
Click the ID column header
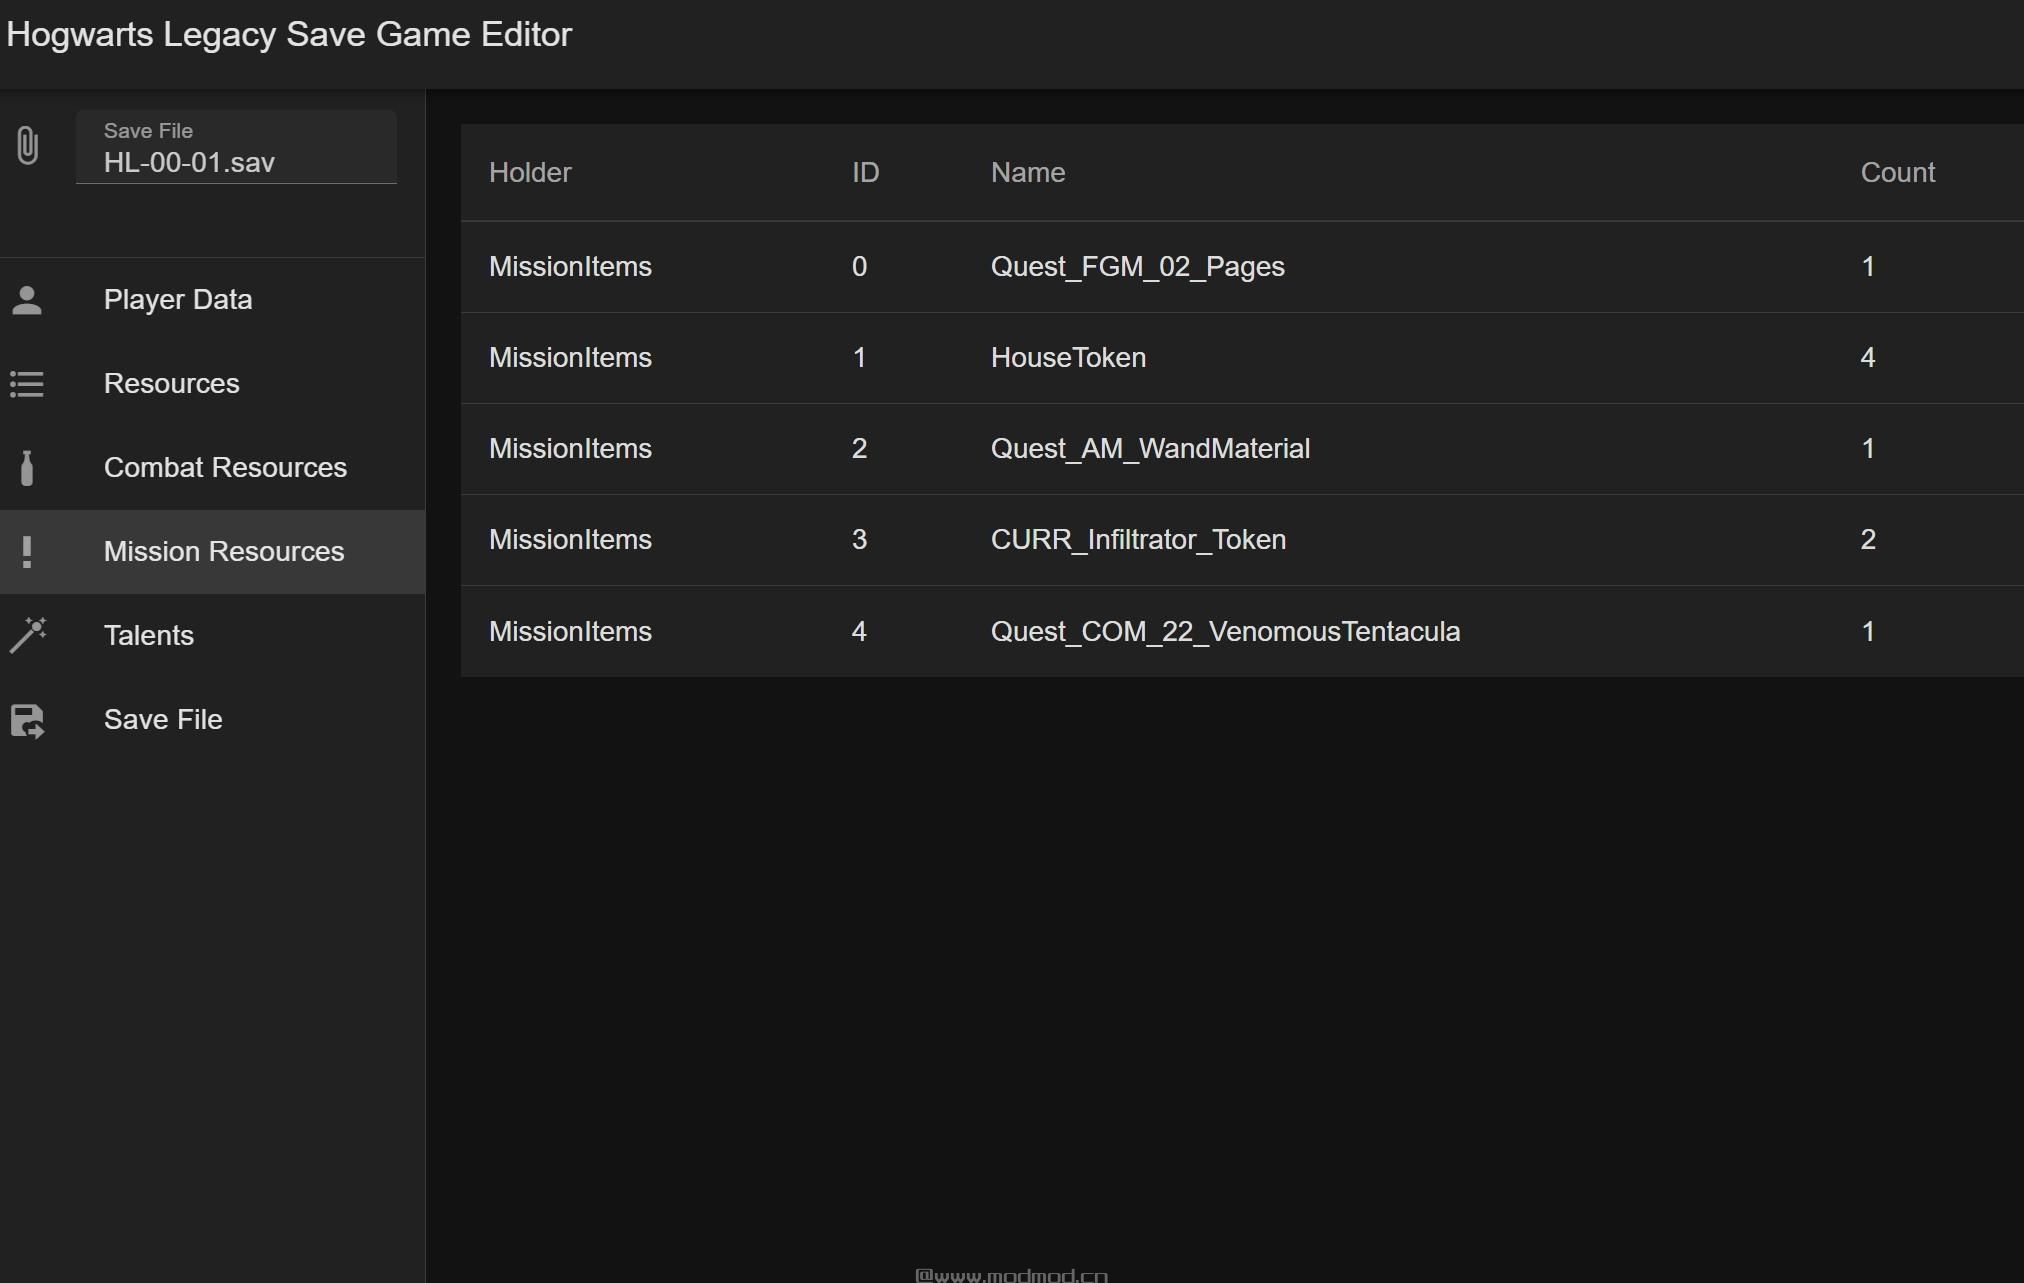pyautogui.click(x=866, y=173)
